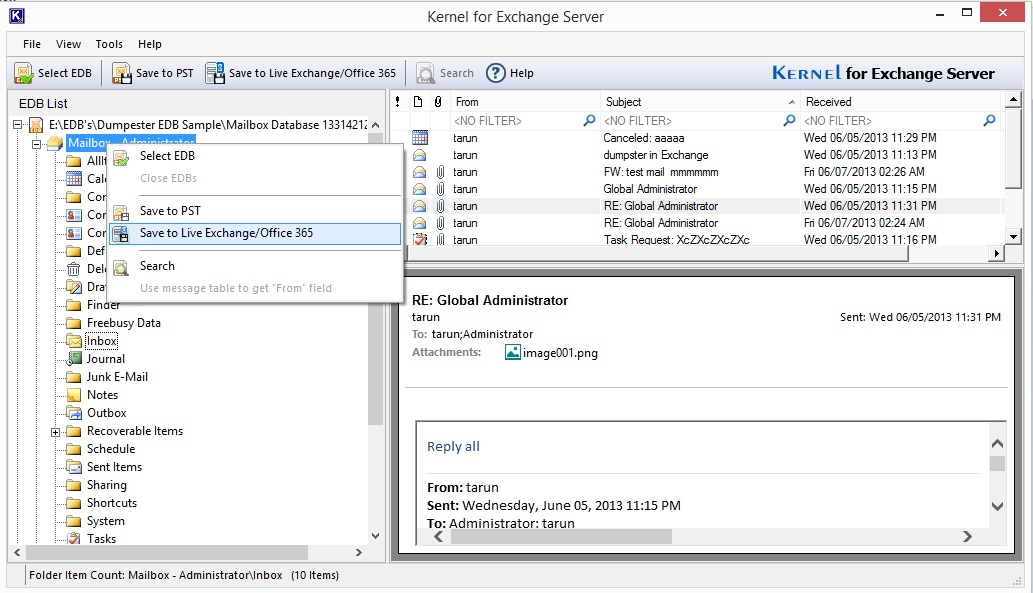Click the Folder Item Count status bar text

coord(184,575)
